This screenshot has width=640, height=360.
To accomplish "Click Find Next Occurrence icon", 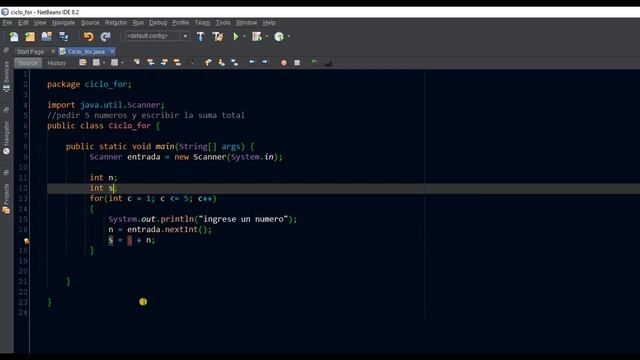I will 164,62.
